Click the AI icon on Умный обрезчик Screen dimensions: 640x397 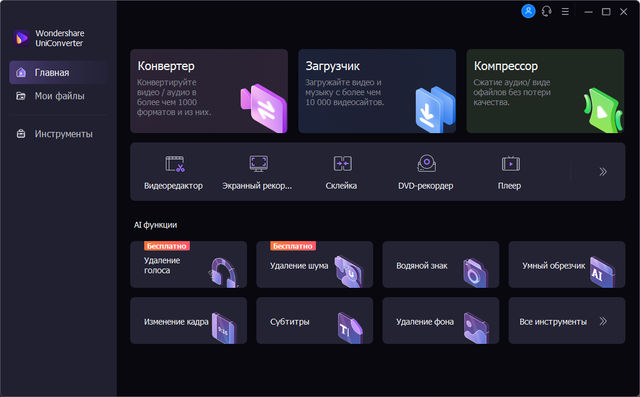pyautogui.click(x=602, y=272)
